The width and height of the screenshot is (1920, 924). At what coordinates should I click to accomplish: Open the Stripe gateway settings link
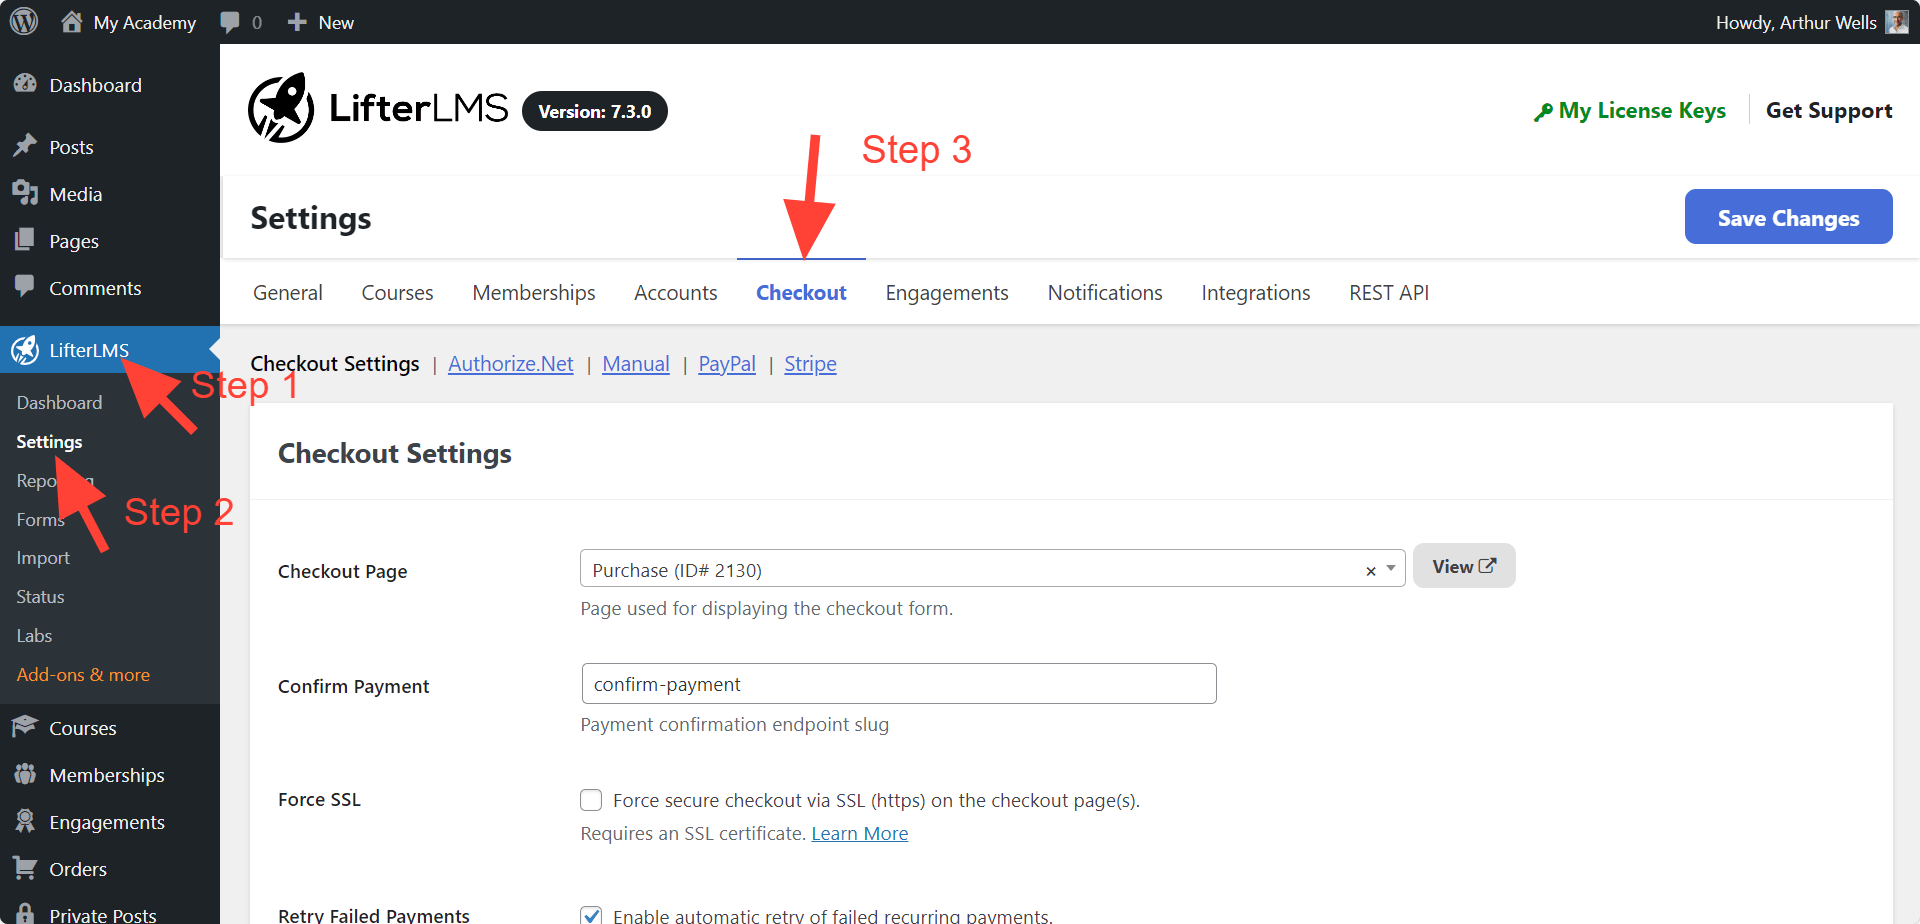[x=810, y=364]
